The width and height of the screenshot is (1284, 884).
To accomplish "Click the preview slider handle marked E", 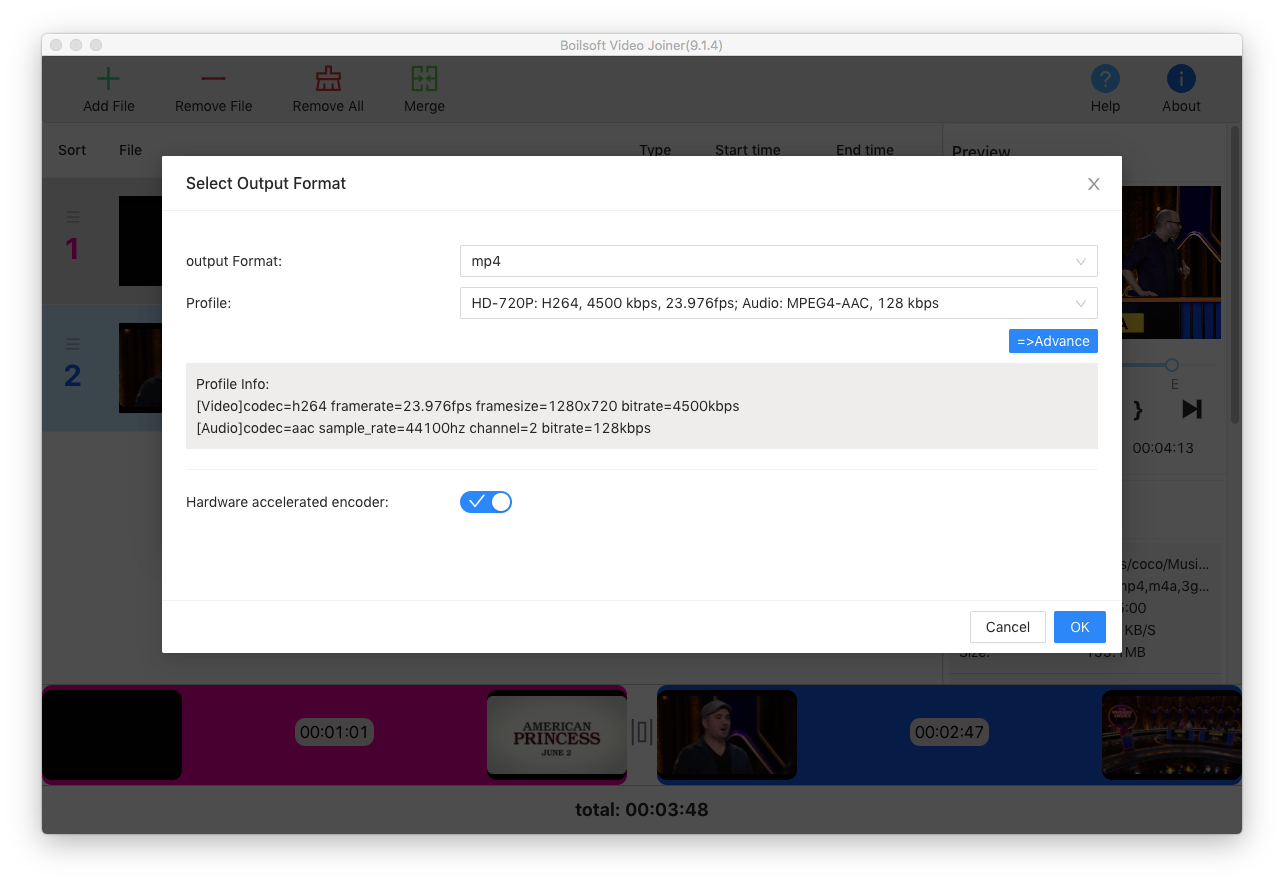I will (x=1172, y=365).
